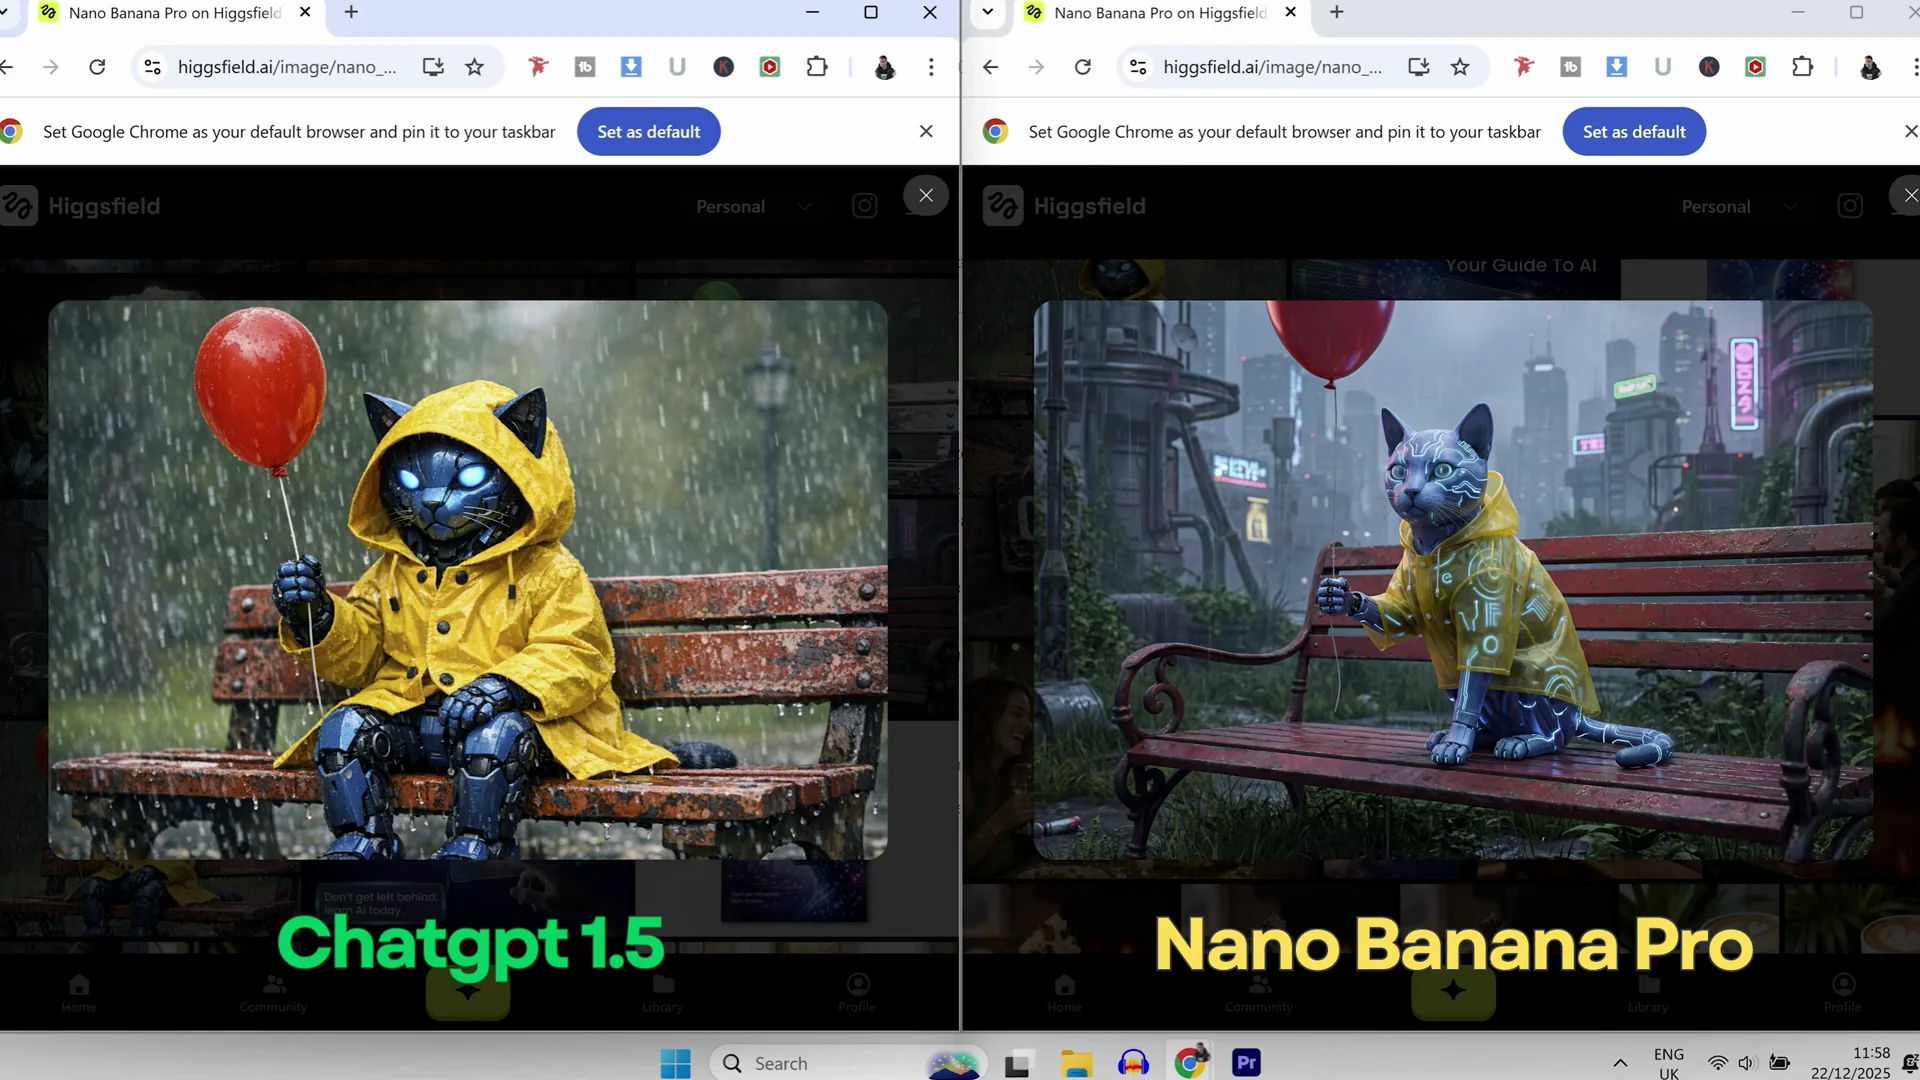This screenshot has width=1920, height=1080.
Task: Select the Home icon in Higgsfield navigation
Action: 78,992
